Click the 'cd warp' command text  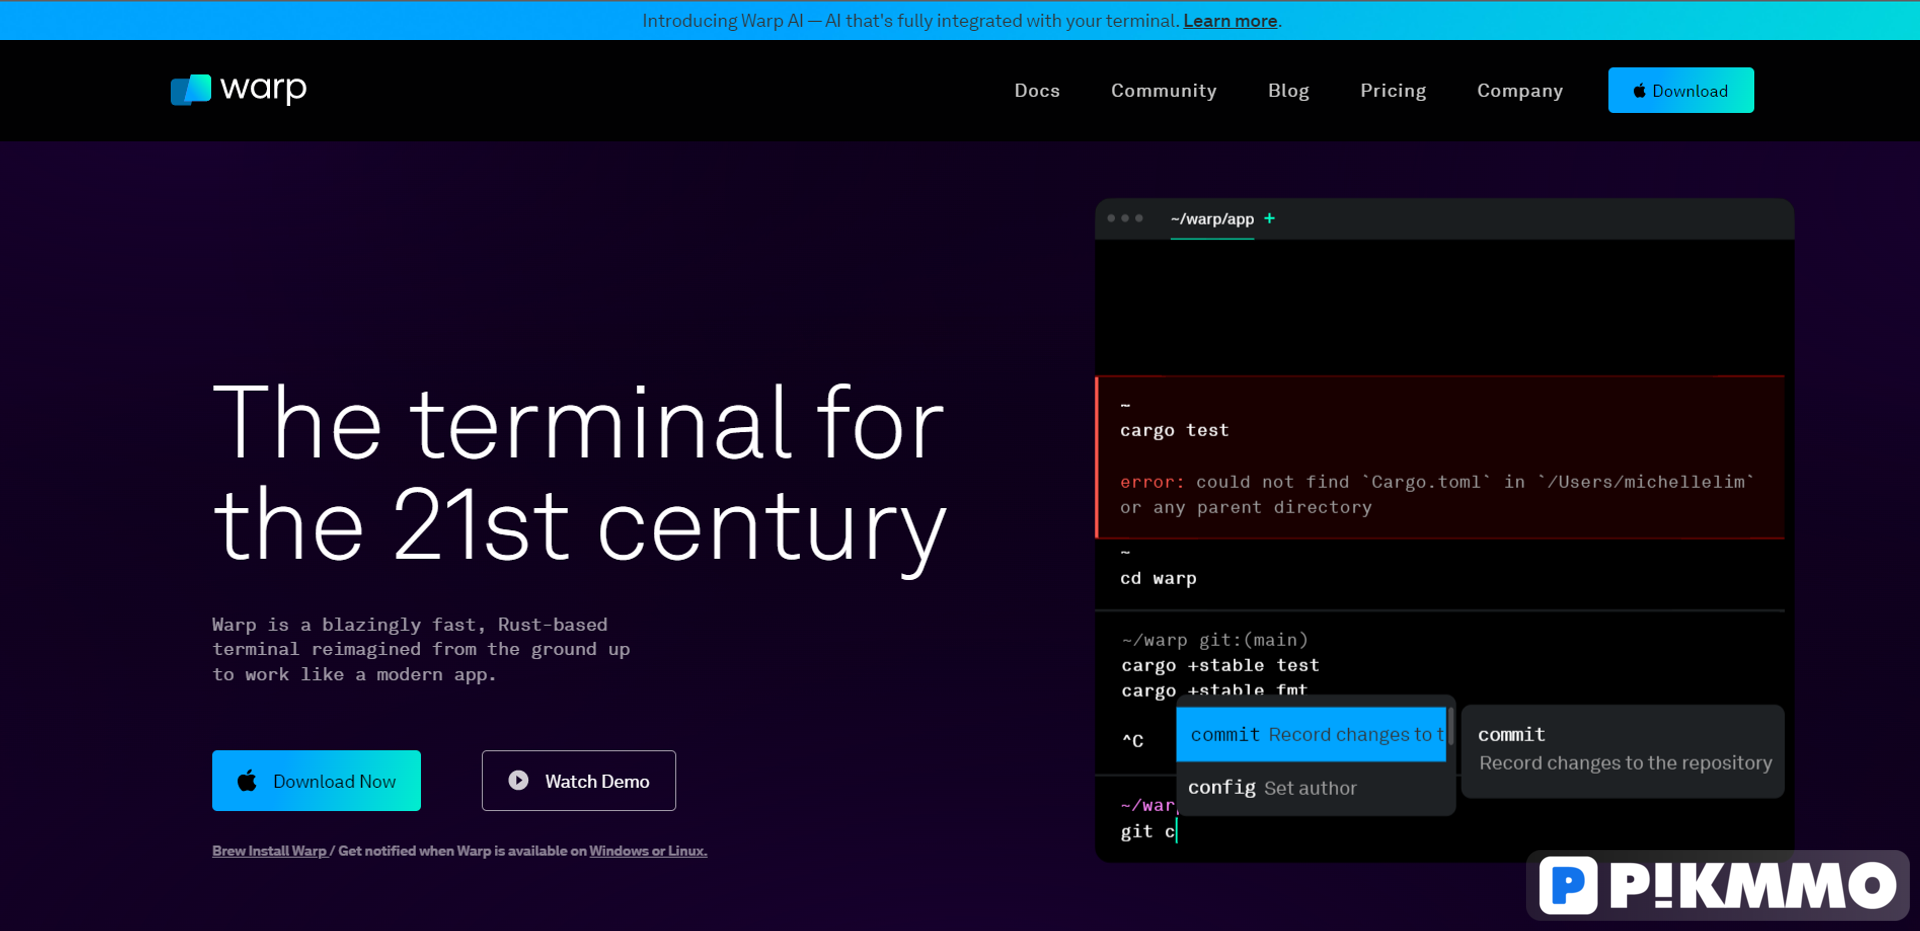[1158, 578]
